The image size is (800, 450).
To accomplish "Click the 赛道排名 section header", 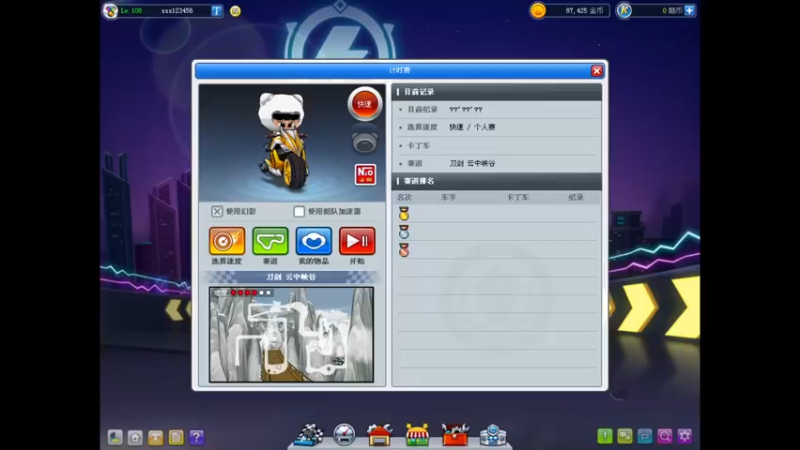I will click(497, 181).
